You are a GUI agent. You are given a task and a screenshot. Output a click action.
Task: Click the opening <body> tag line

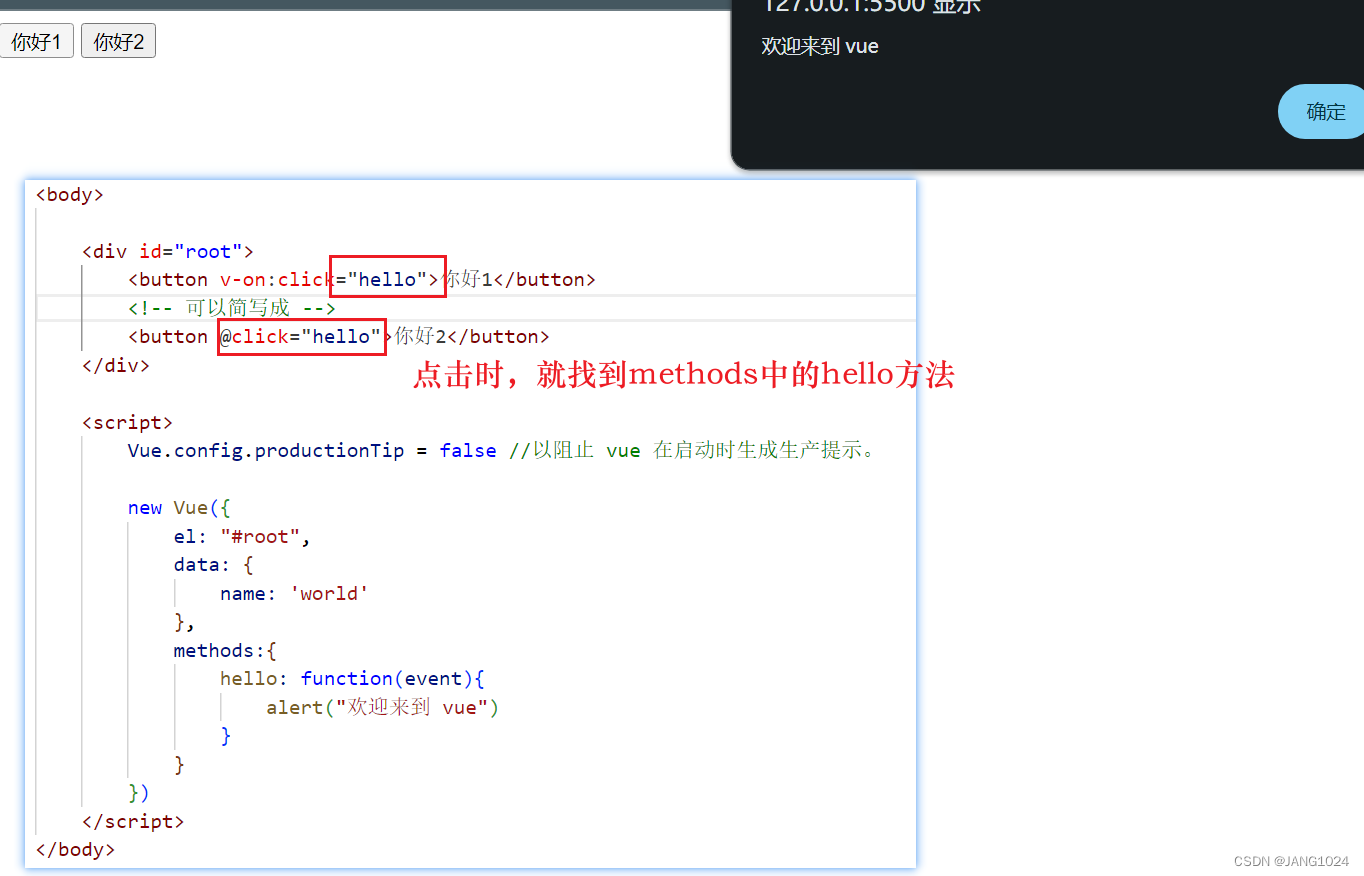[69, 194]
